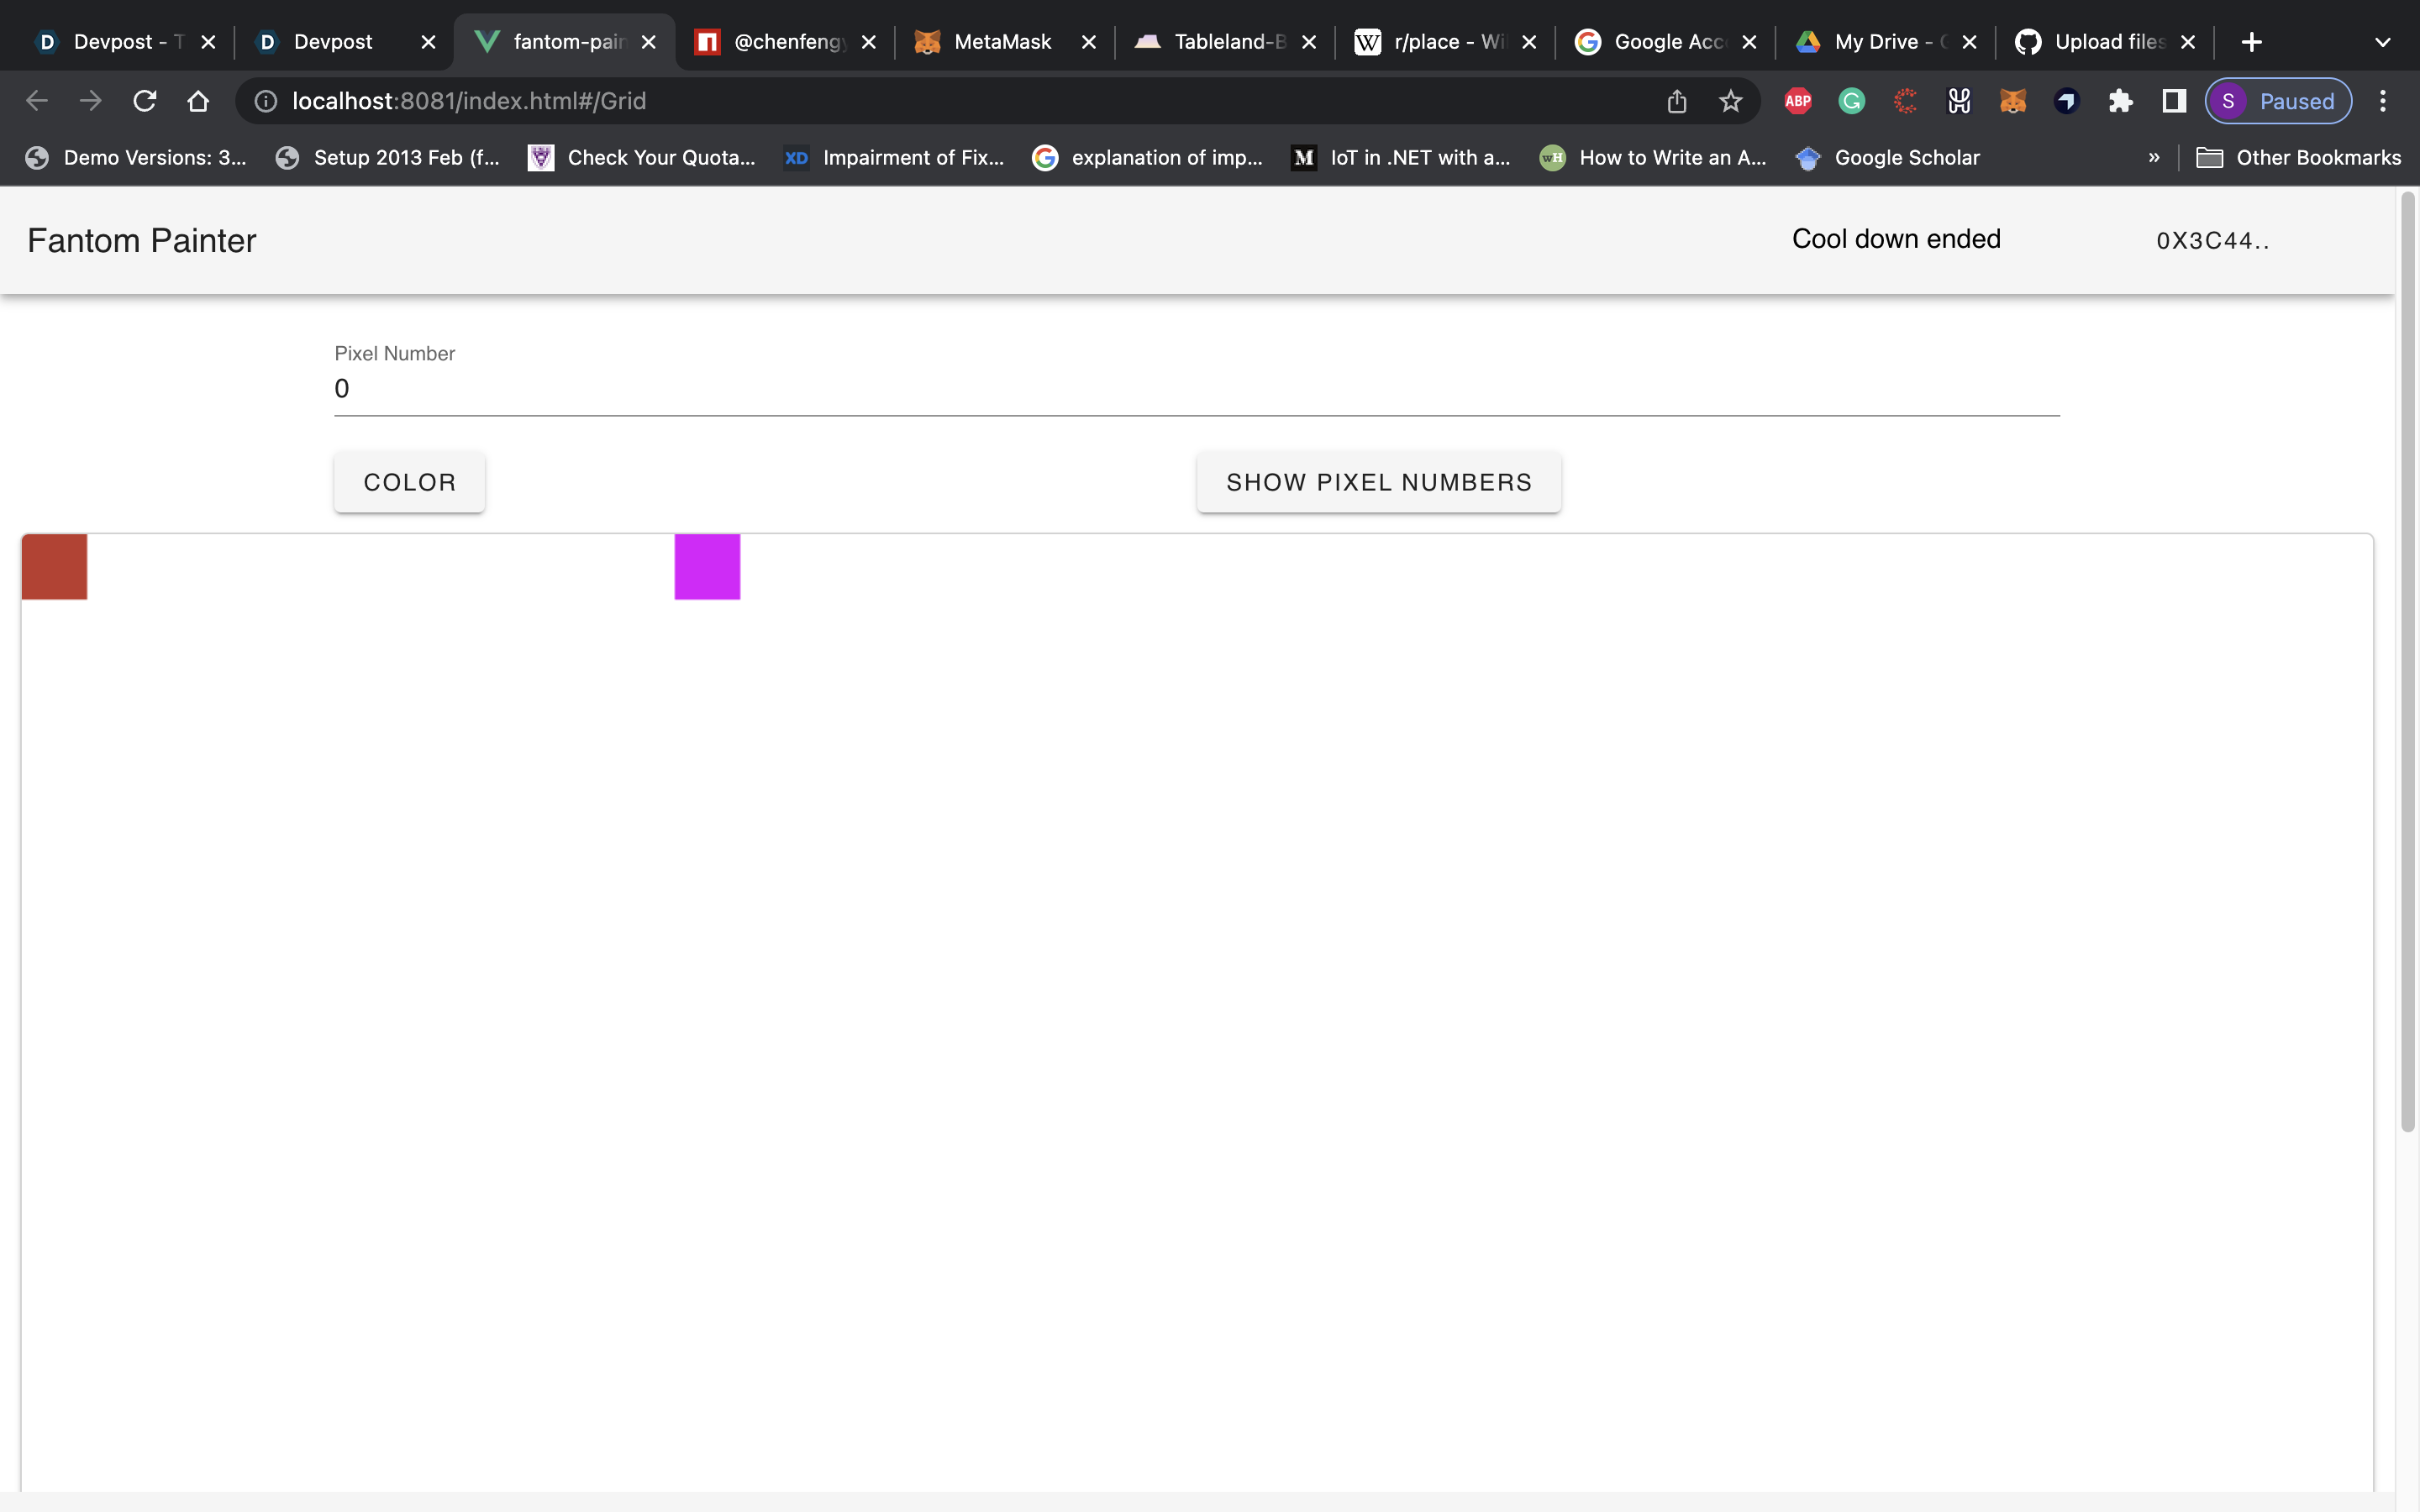Switch to the MetaMask tab
Viewport: 2420px width, 1512px height.
pos(1002,42)
